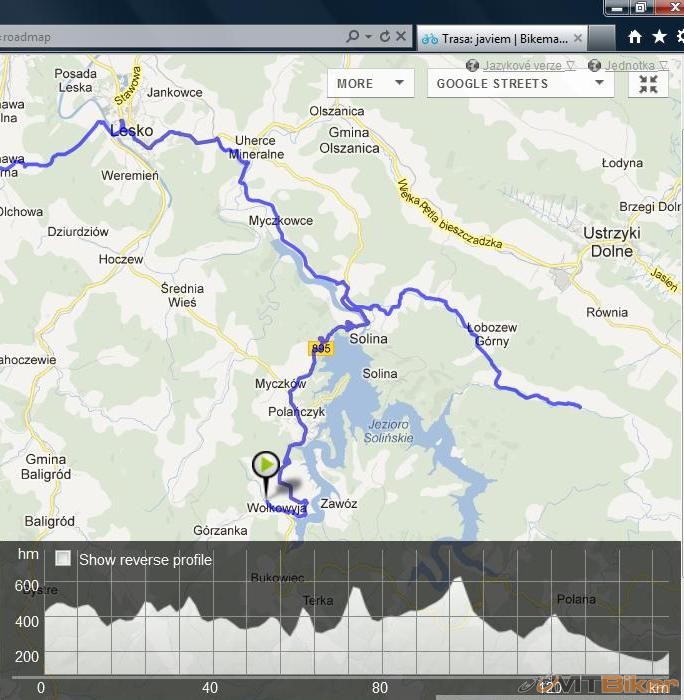
Task: Click the Ustrzyki Dolne town label
Action: (609, 241)
